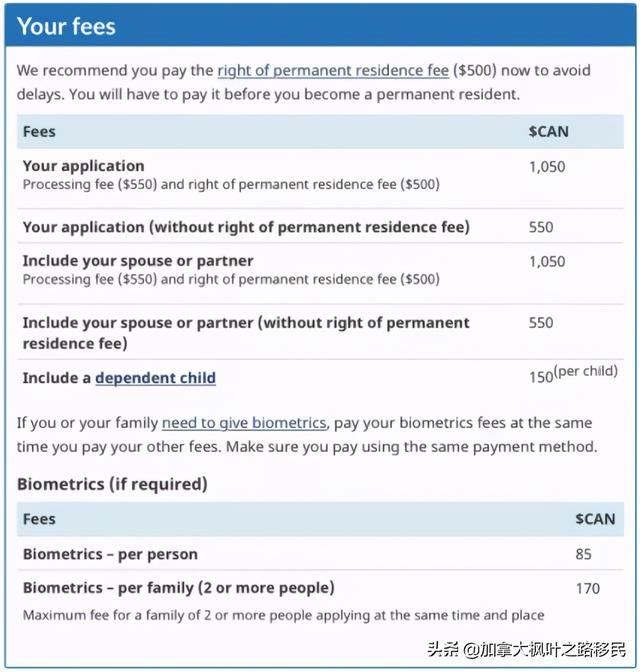The image size is (640, 672).
Task: Click the $CAN header in the biometrics table
Action: click(x=595, y=519)
